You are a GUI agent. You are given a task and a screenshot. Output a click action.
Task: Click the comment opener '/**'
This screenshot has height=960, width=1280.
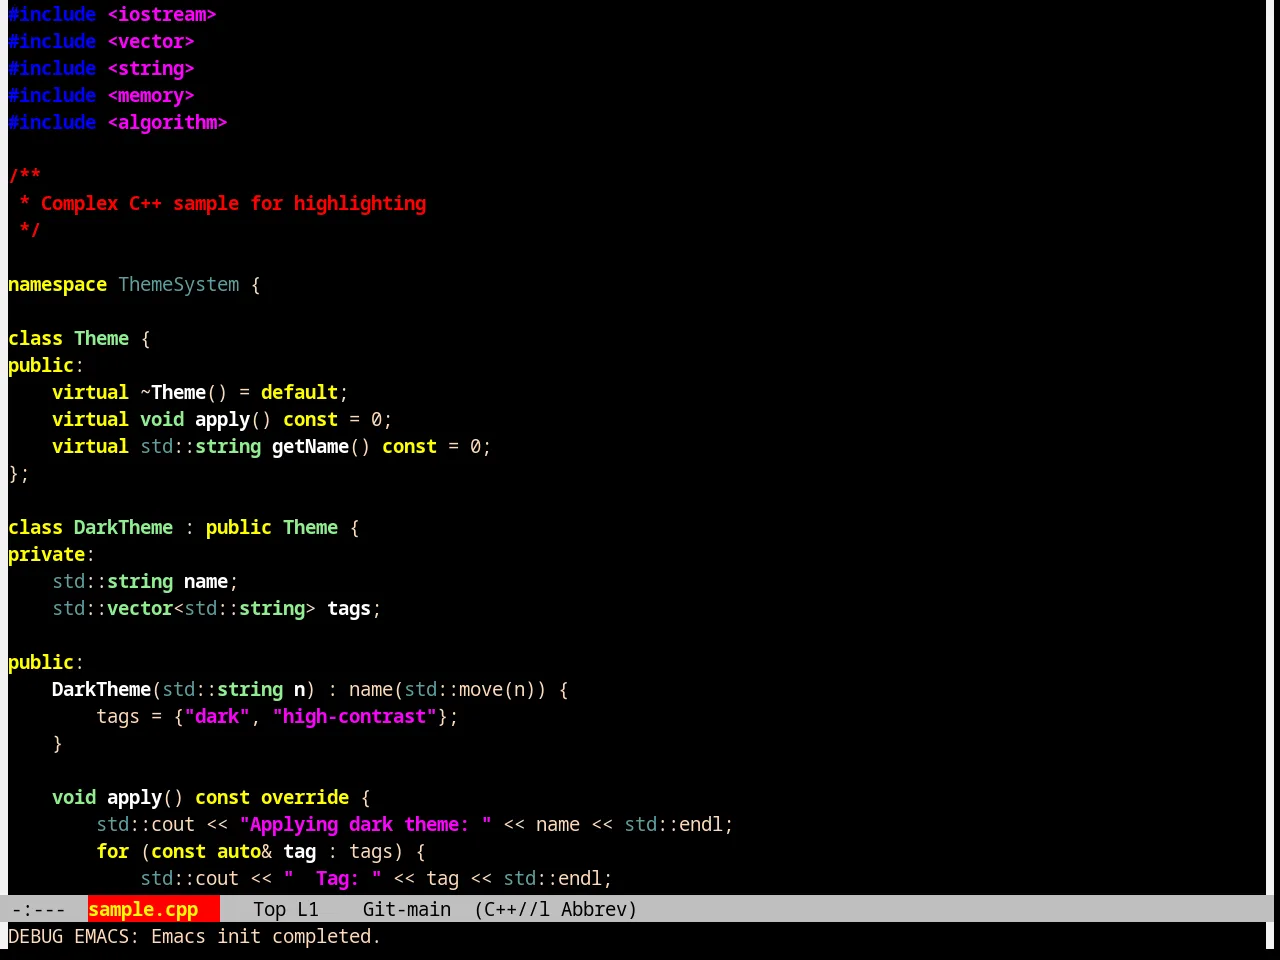pyautogui.click(x=24, y=176)
